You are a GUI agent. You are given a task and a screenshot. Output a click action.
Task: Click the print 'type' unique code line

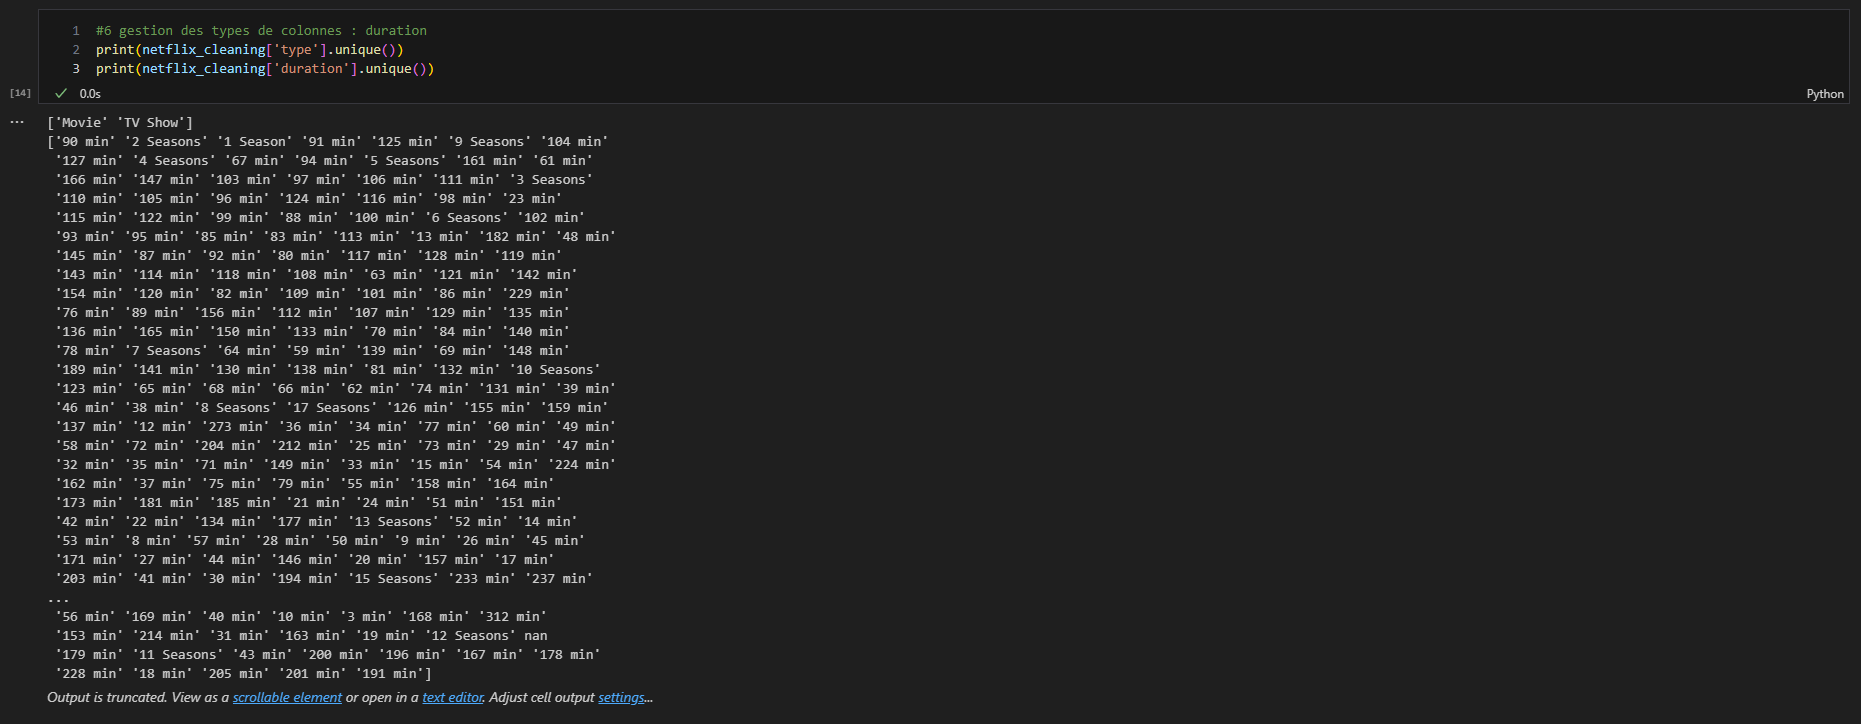click(249, 50)
